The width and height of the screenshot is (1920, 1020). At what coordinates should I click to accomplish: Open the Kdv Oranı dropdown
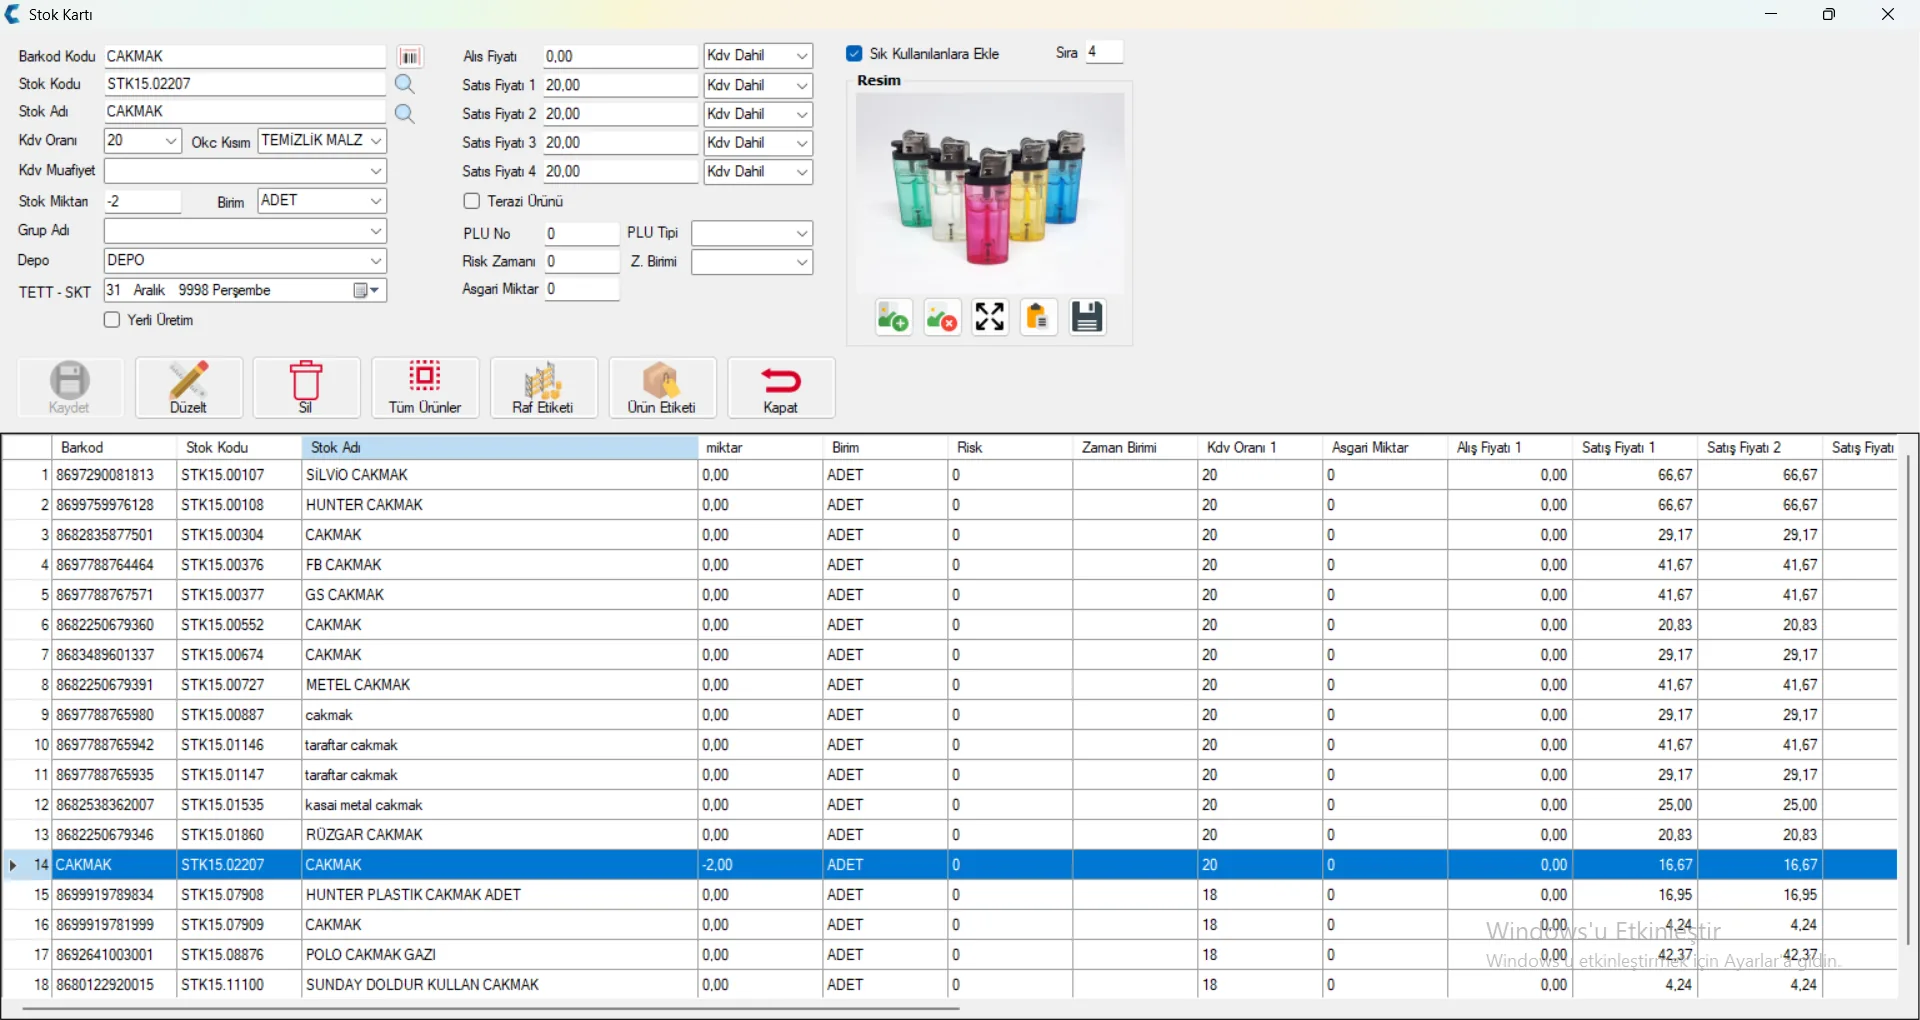click(x=171, y=141)
